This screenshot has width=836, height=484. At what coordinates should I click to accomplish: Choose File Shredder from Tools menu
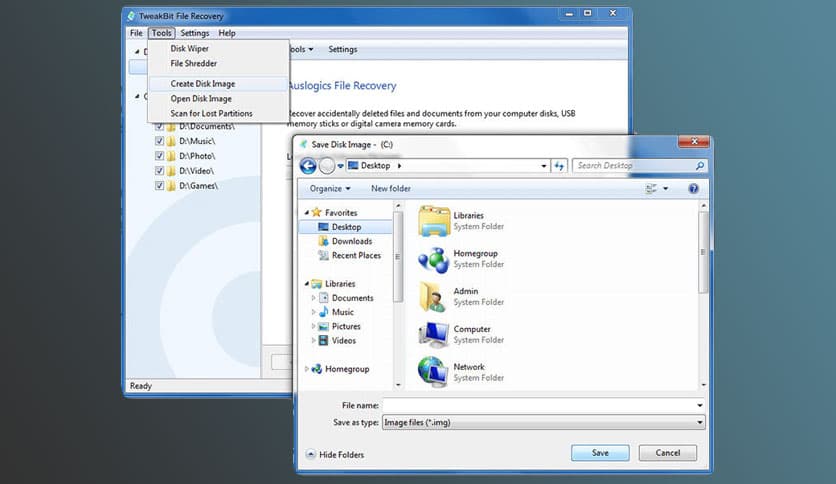point(194,63)
